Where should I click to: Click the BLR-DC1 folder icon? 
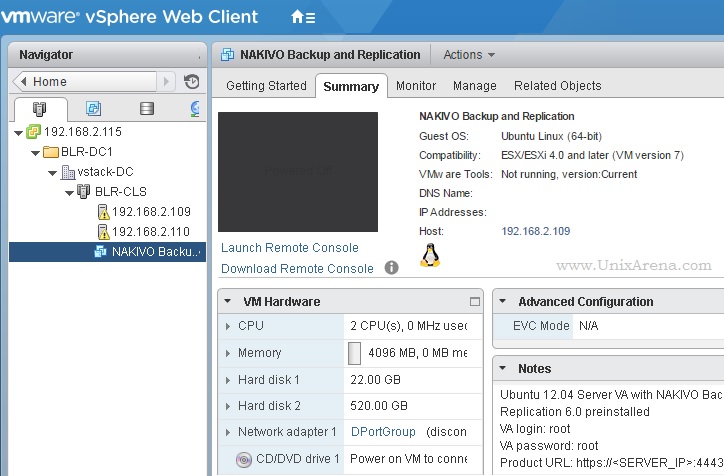click(50, 152)
